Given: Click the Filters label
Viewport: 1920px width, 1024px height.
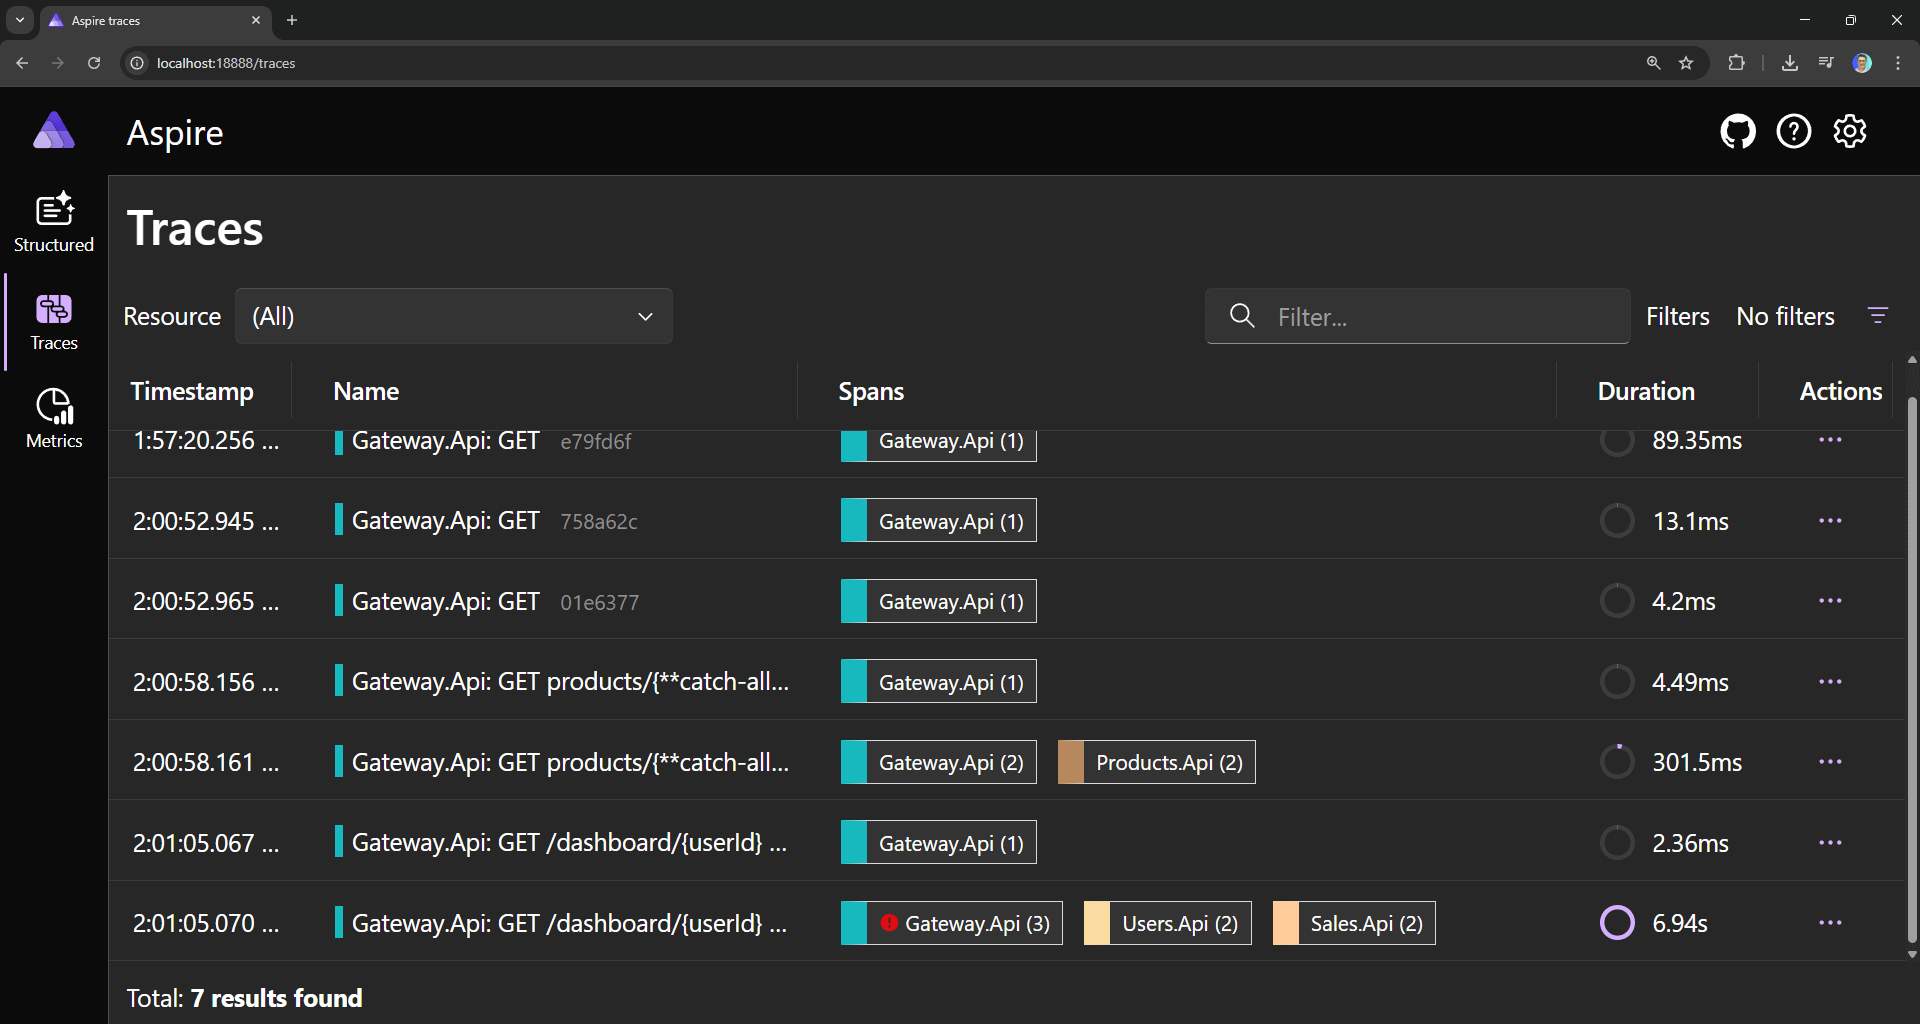Looking at the screenshot, I should pos(1678,316).
